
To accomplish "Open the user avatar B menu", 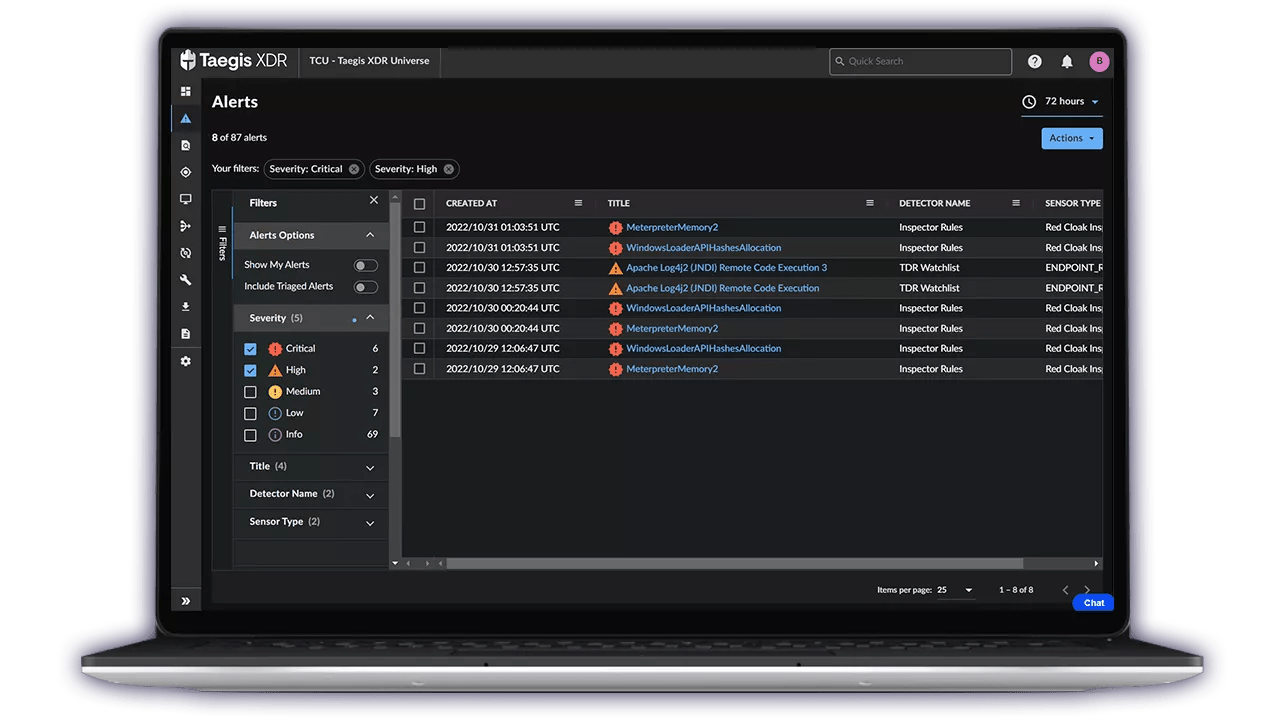I will click(1099, 61).
